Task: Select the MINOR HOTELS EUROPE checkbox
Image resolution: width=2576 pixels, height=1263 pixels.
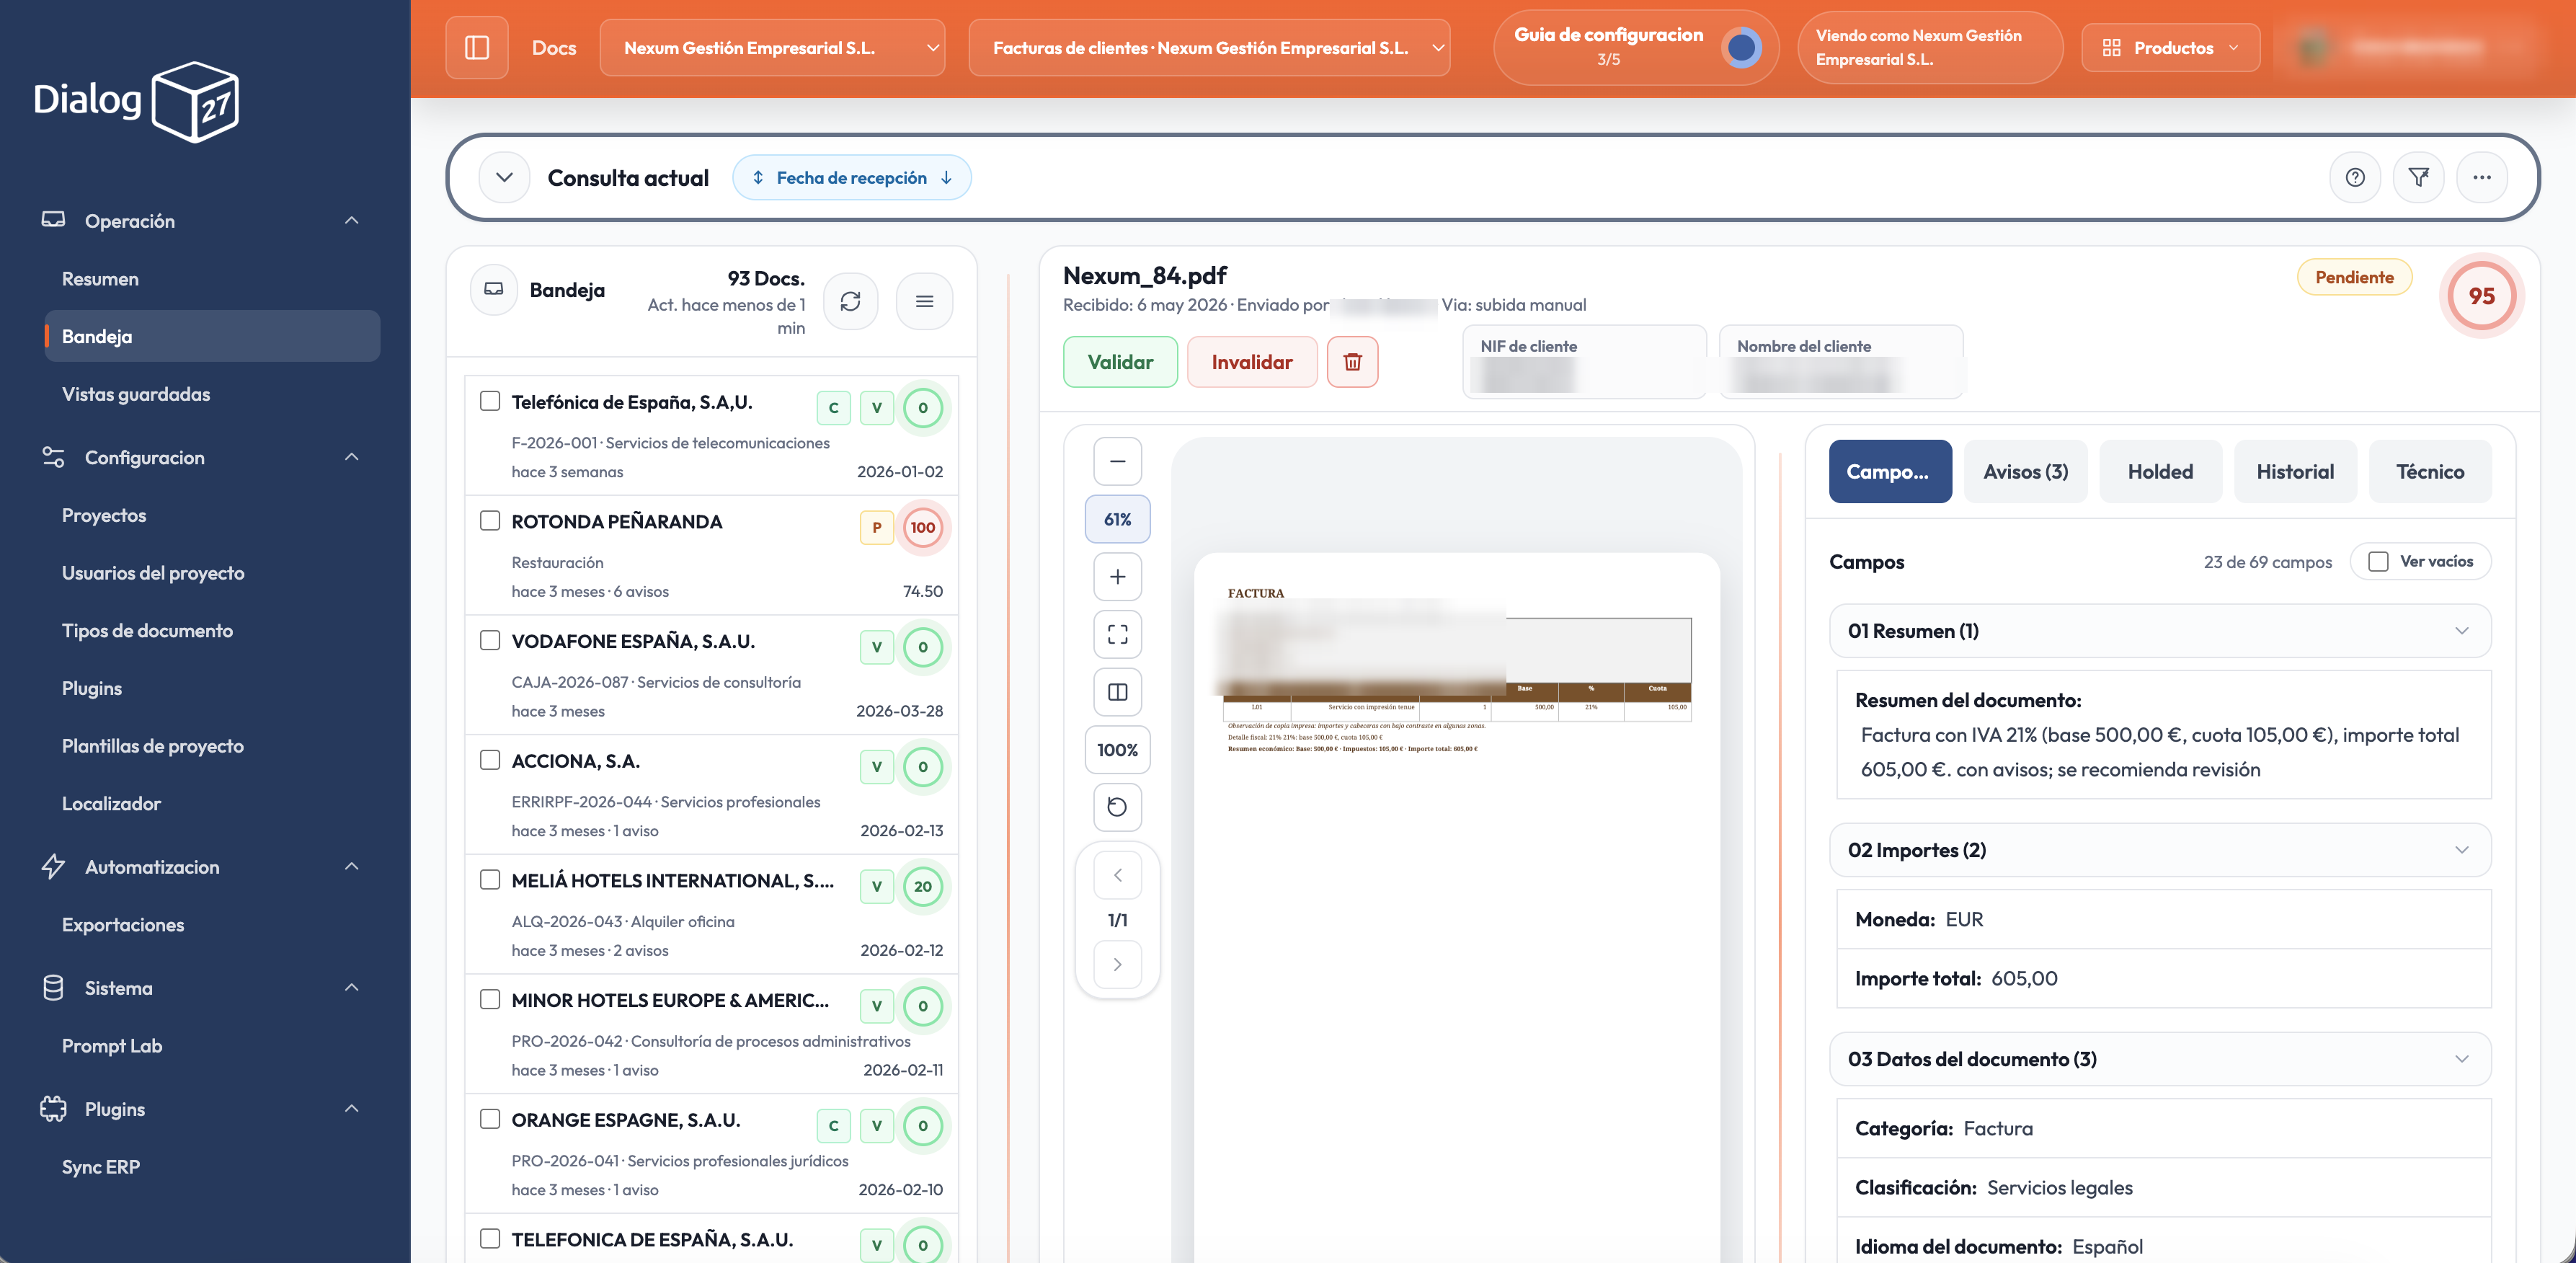Action: (490, 1000)
